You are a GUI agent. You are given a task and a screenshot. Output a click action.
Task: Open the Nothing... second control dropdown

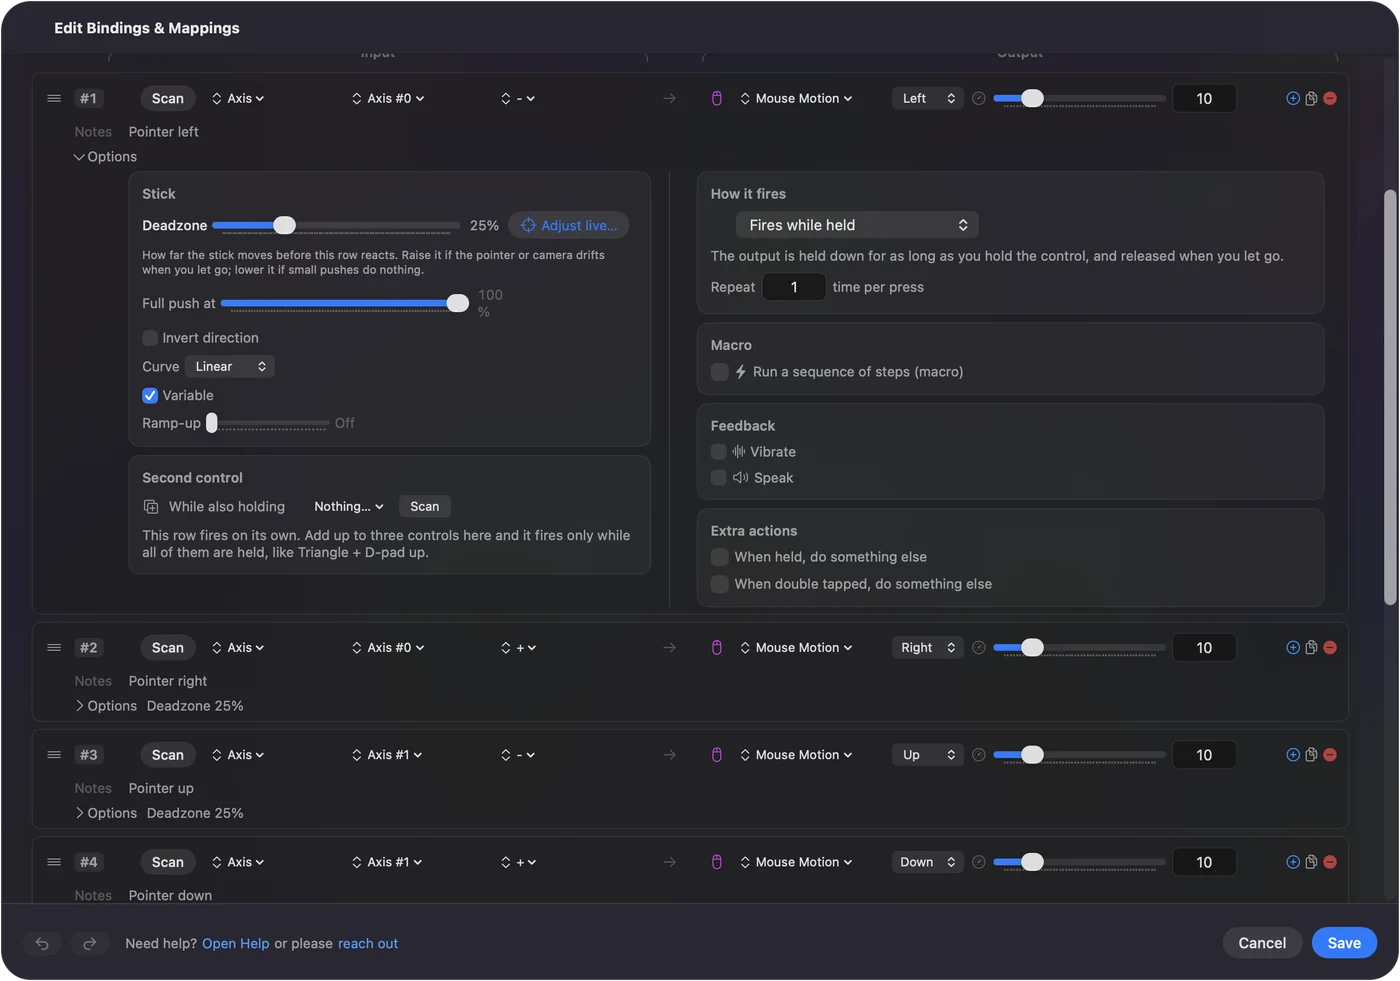point(349,507)
